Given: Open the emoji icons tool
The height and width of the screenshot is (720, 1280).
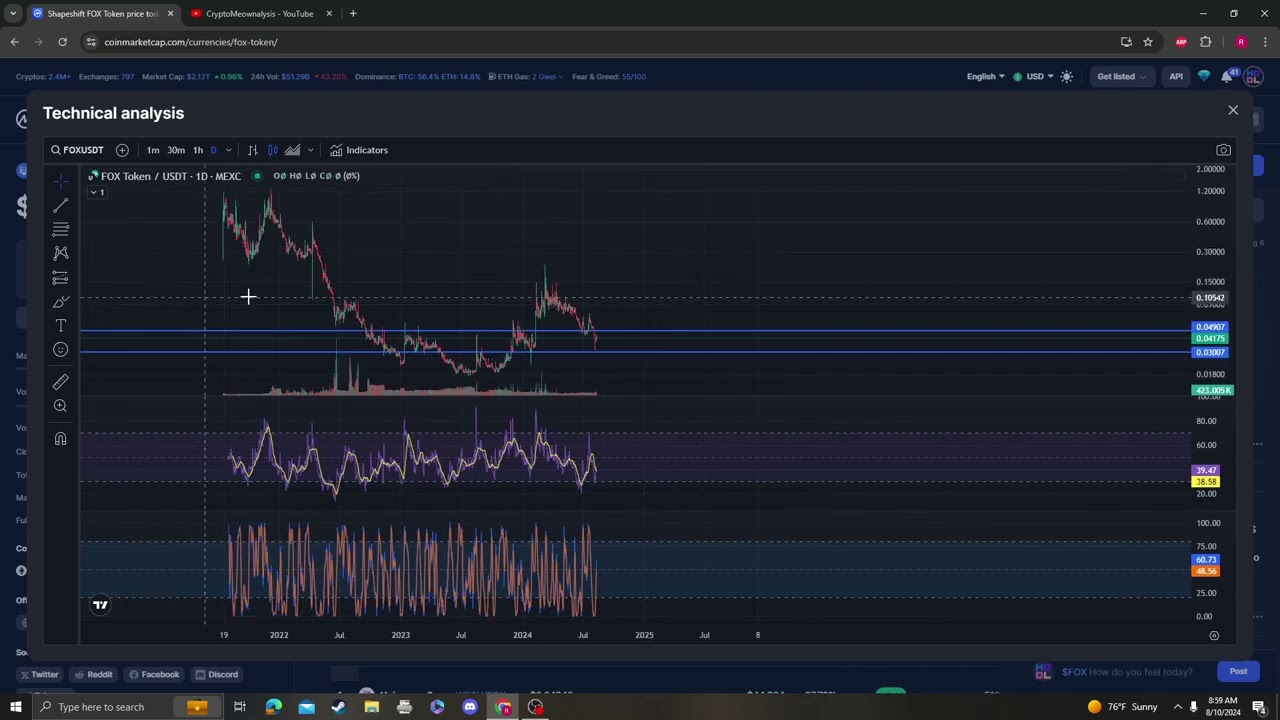Looking at the screenshot, I should click(60, 350).
